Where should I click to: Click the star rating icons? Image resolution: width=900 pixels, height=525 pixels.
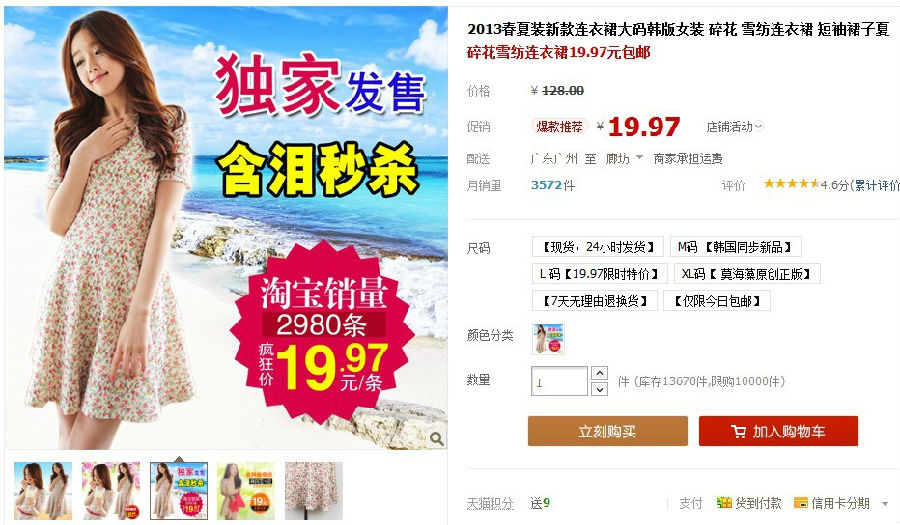791,184
